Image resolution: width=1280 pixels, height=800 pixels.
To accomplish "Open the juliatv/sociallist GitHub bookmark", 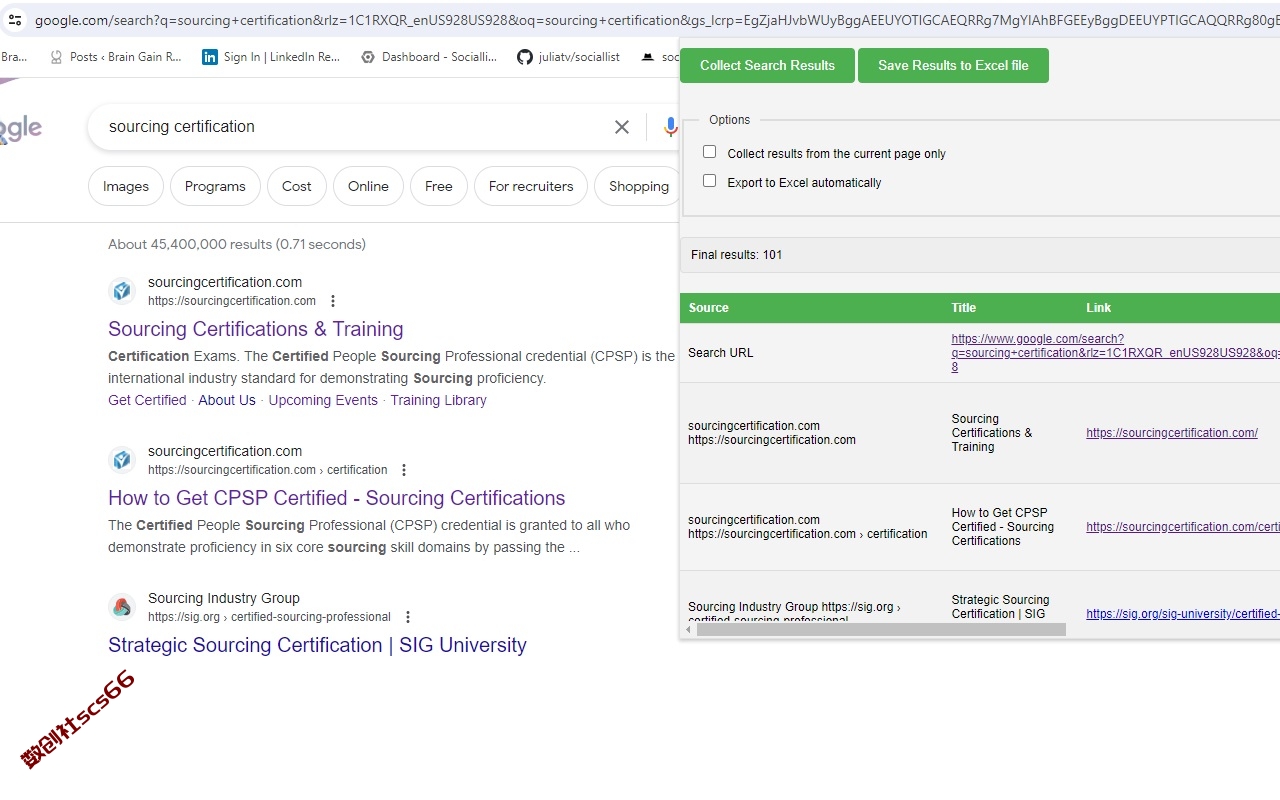I will point(568,57).
